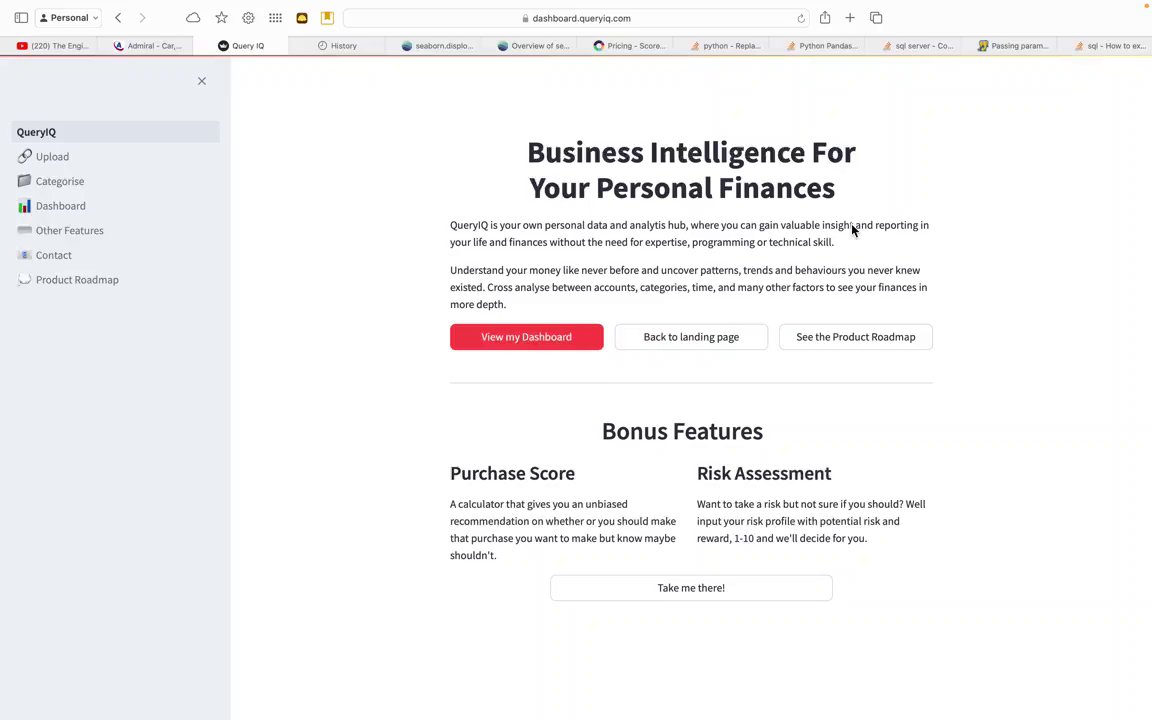
Task: Click the card icon beside Other Features
Action: [x=24, y=230]
